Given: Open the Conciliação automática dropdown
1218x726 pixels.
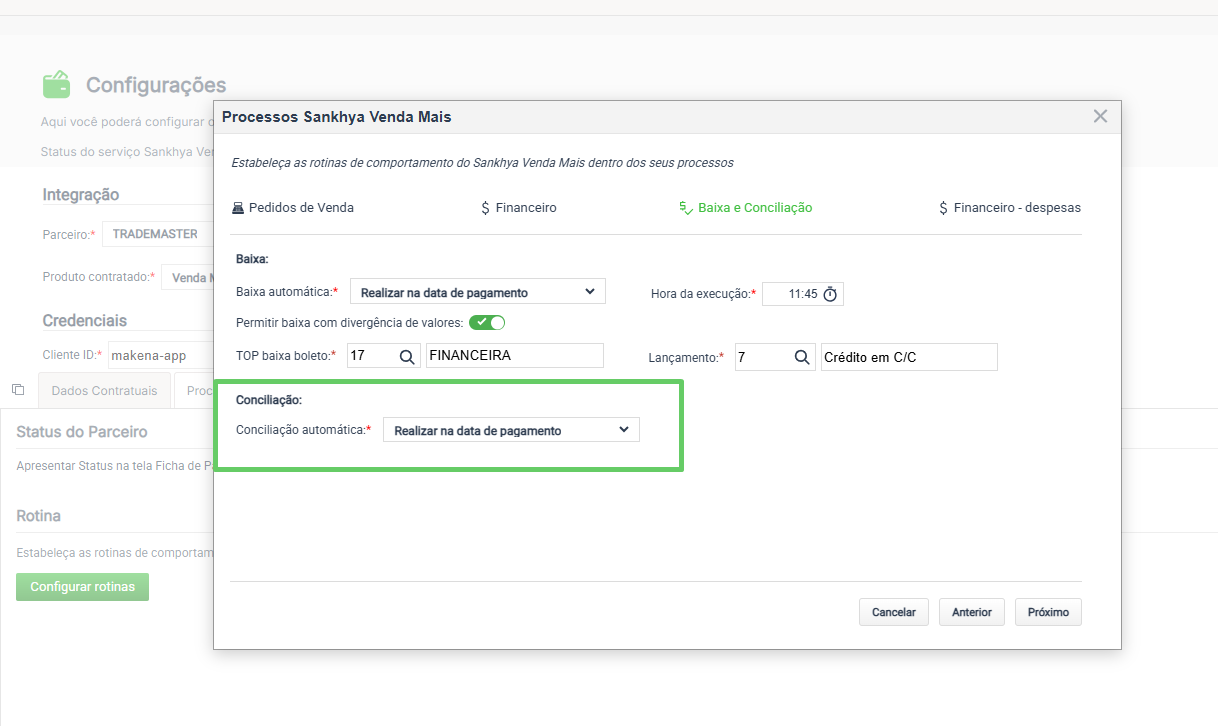Looking at the screenshot, I should point(511,430).
